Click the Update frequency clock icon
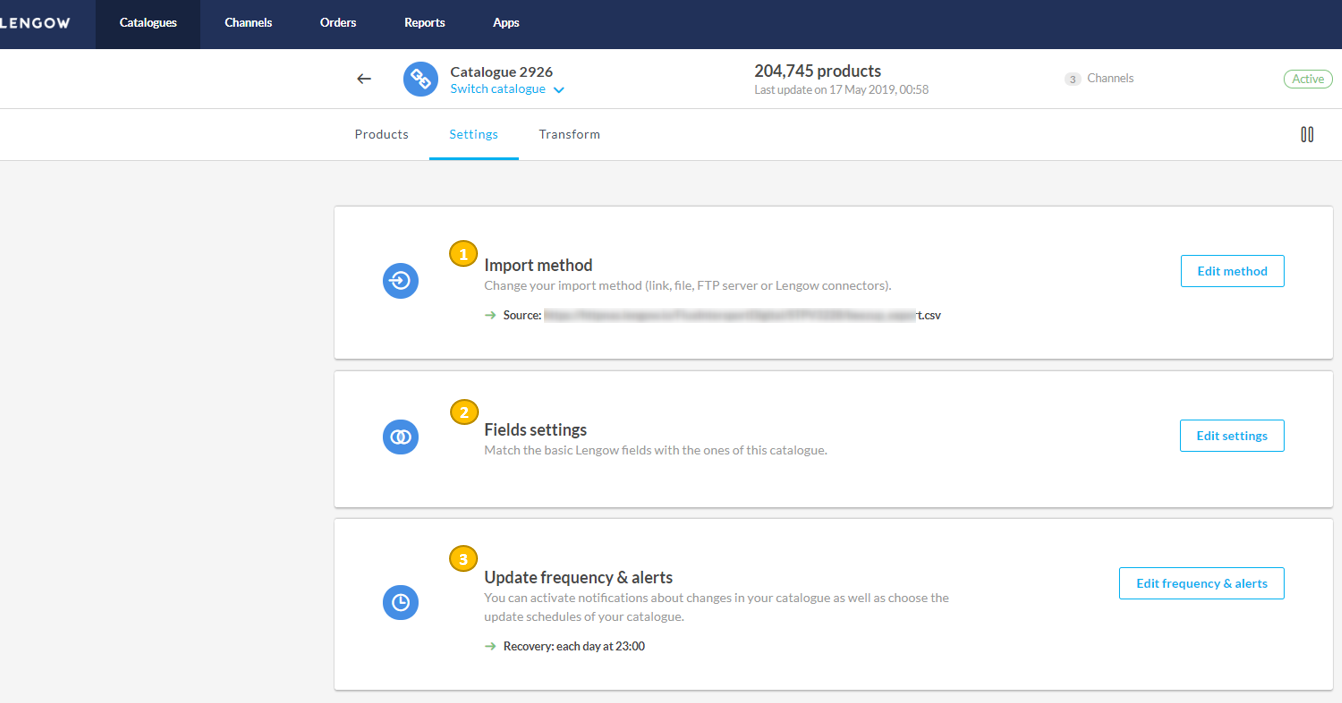Image resolution: width=1342 pixels, height=703 pixels. click(401, 602)
